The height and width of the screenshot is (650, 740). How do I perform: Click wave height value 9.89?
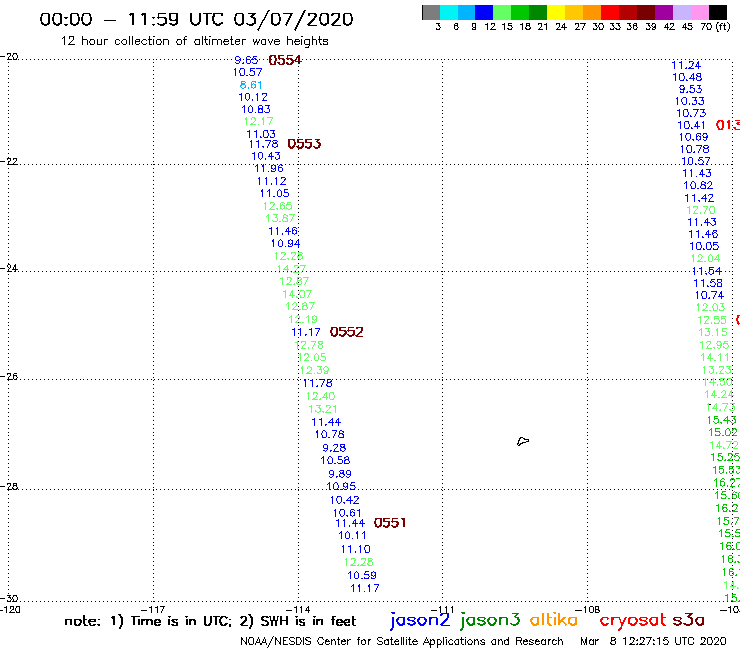(x=340, y=473)
